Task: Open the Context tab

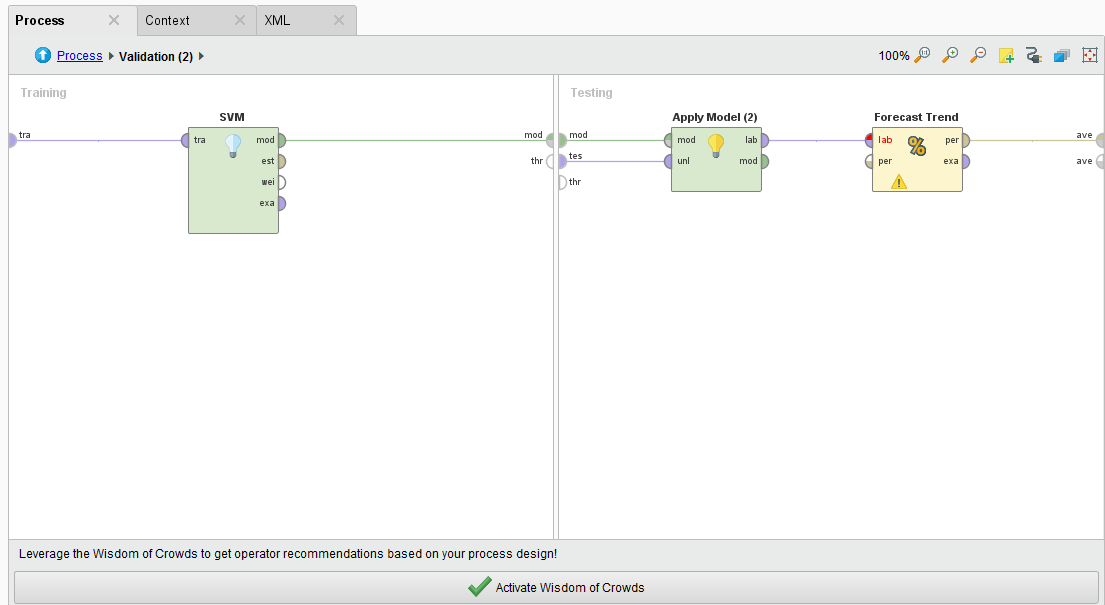Action: click(x=165, y=19)
